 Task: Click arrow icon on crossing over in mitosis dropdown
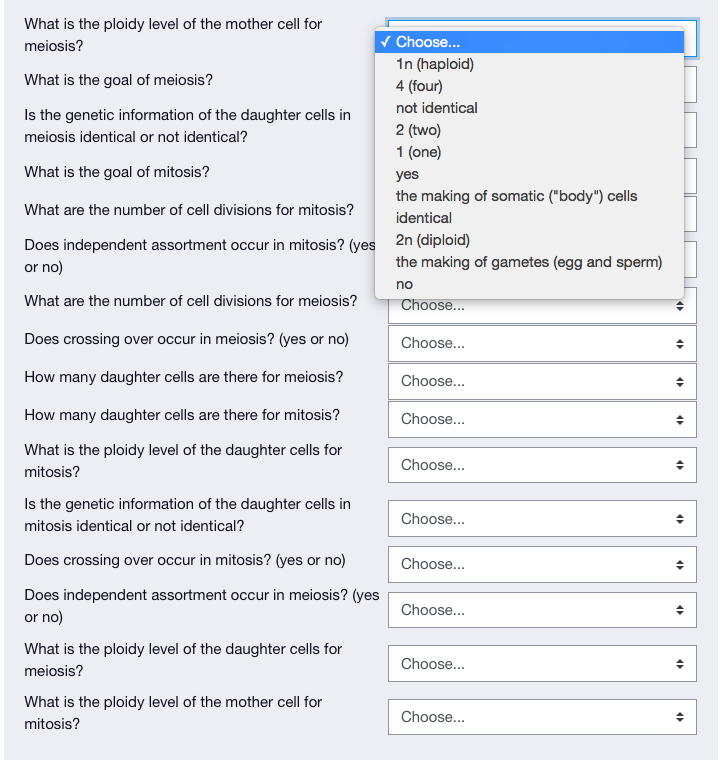680,564
